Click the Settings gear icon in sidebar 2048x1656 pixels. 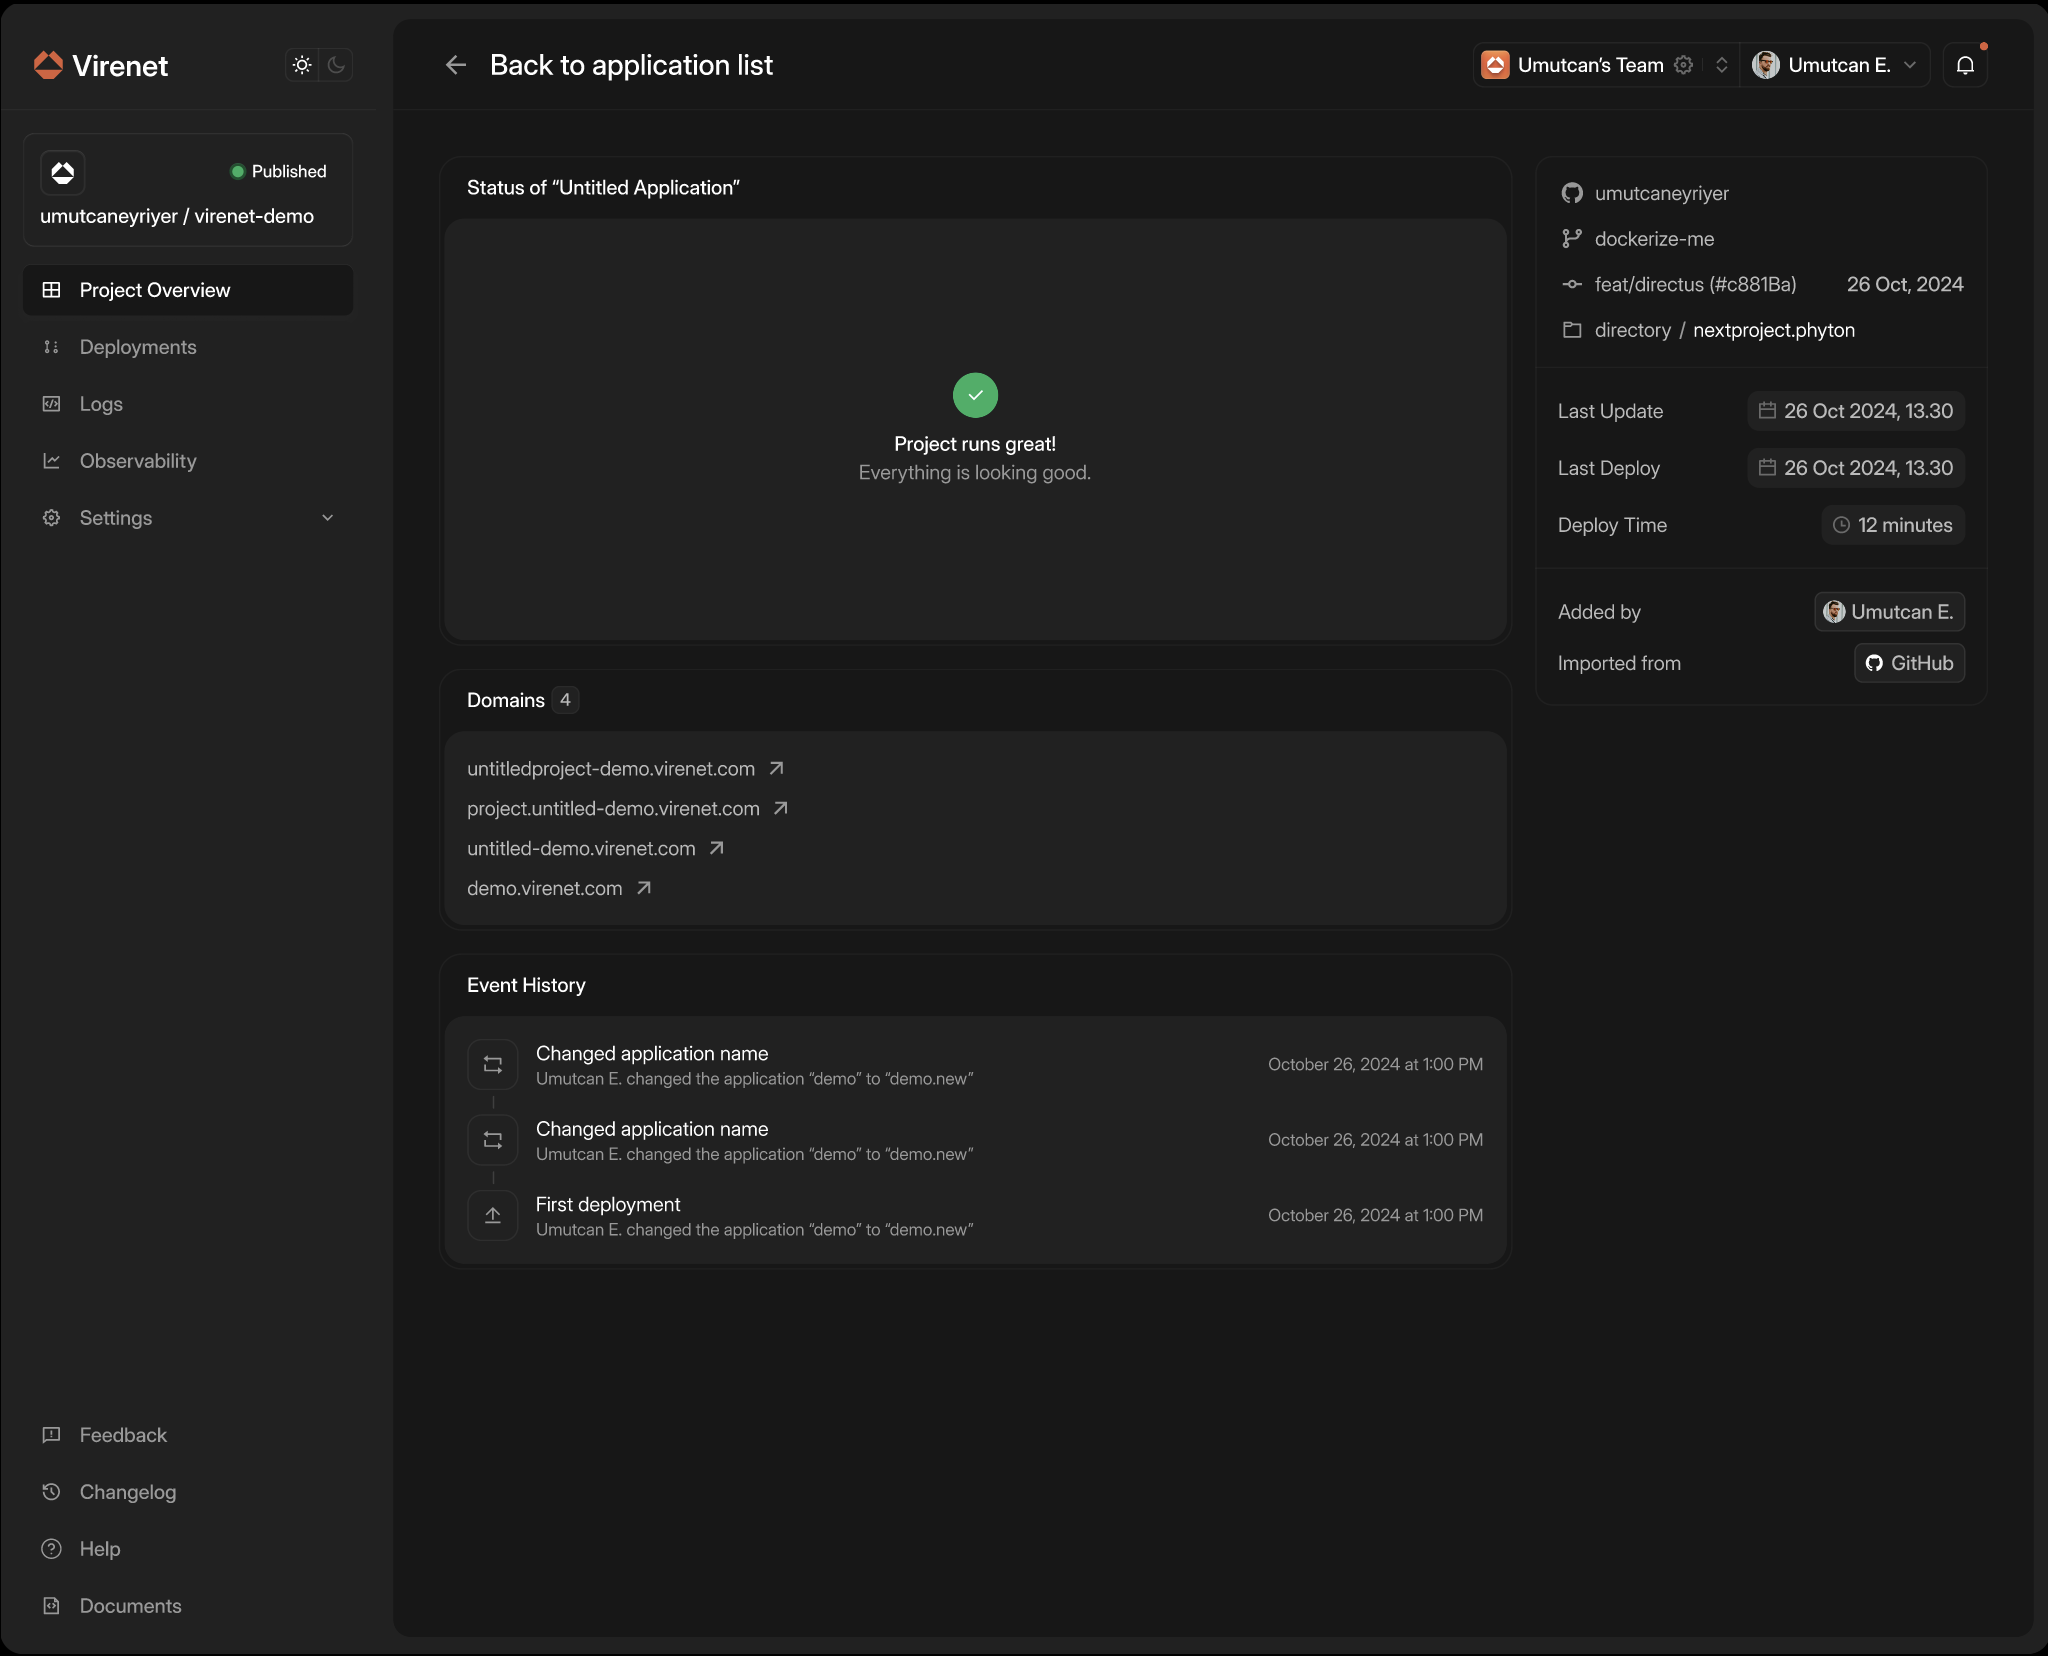click(51, 518)
